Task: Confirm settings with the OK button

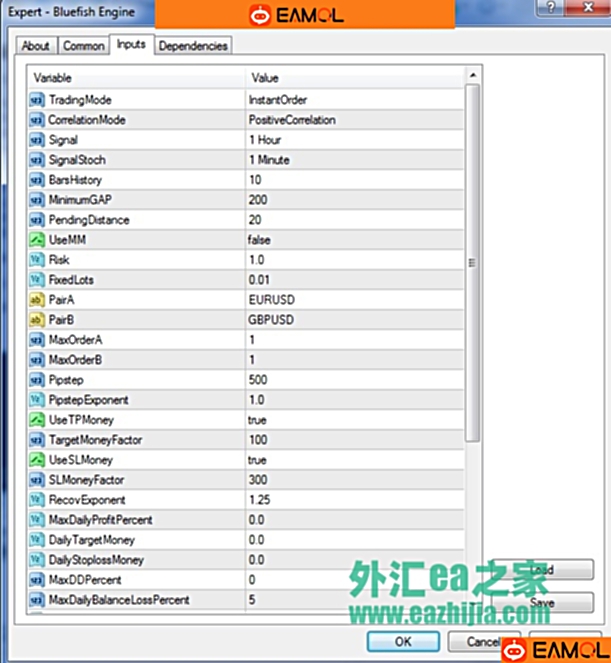Action: pyautogui.click(x=403, y=641)
